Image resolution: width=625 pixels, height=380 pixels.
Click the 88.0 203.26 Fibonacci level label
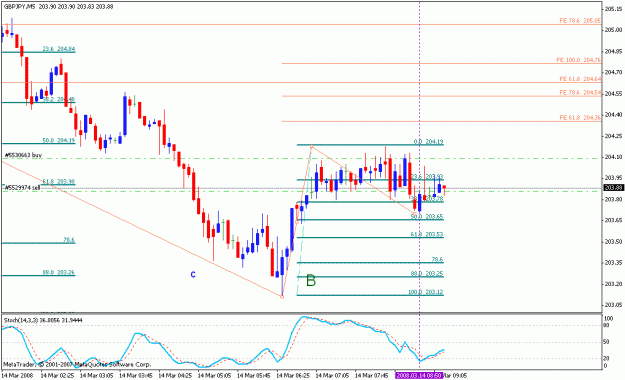click(x=59, y=273)
